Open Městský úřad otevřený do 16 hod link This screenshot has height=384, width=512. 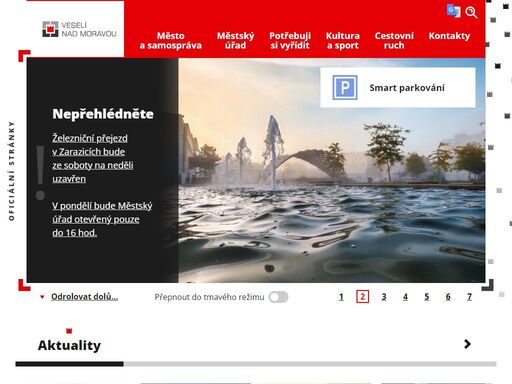[102, 219]
